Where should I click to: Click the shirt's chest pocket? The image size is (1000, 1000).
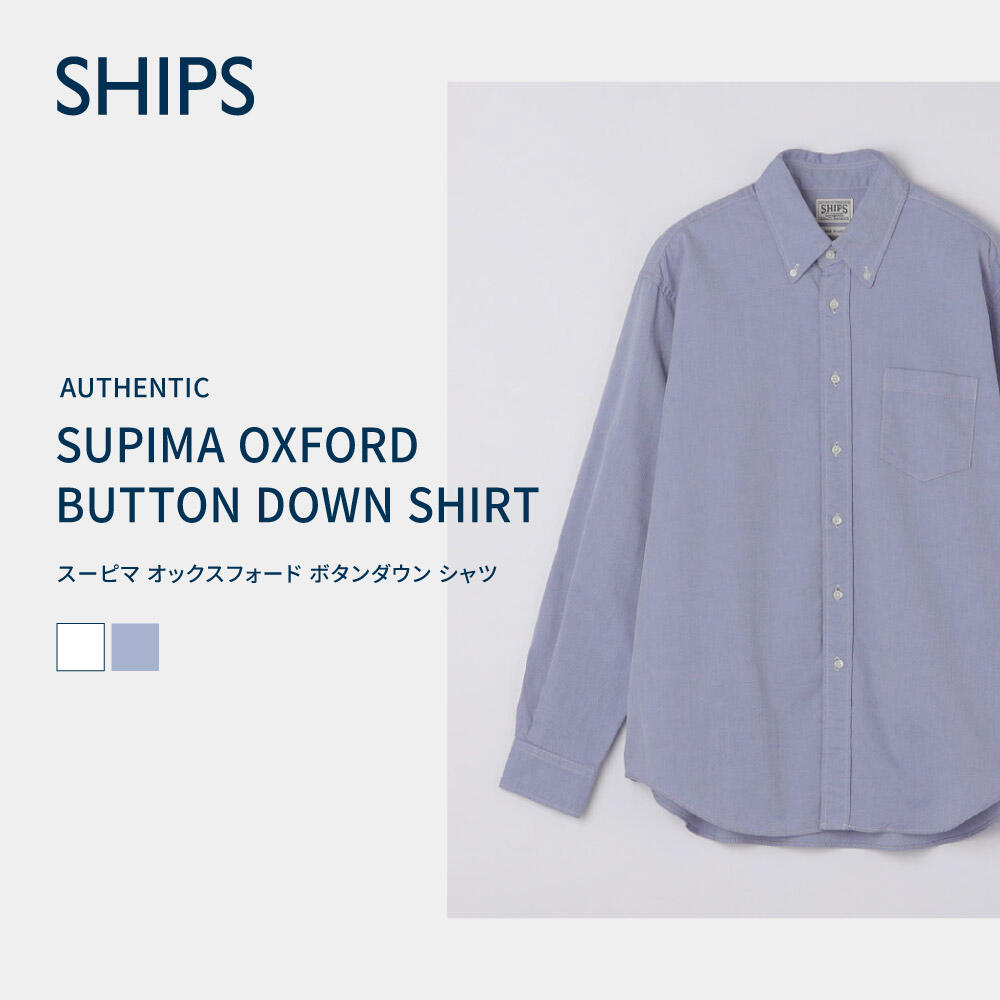coord(929,424)
